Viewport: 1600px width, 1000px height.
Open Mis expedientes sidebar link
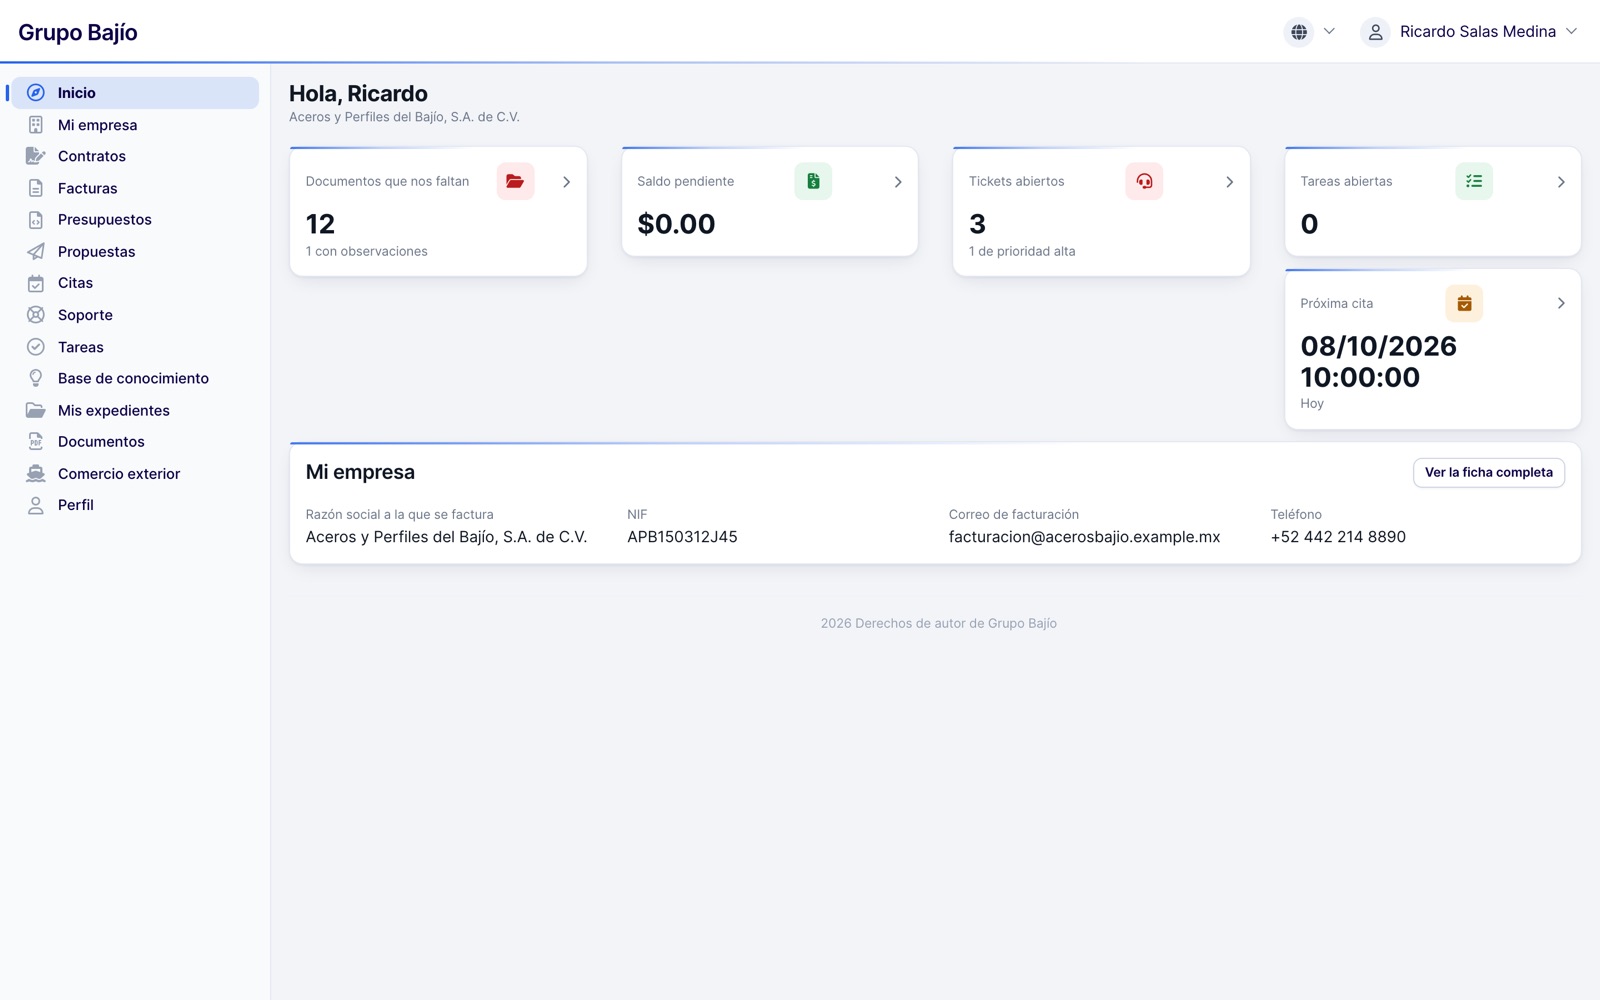coord(135,410)
